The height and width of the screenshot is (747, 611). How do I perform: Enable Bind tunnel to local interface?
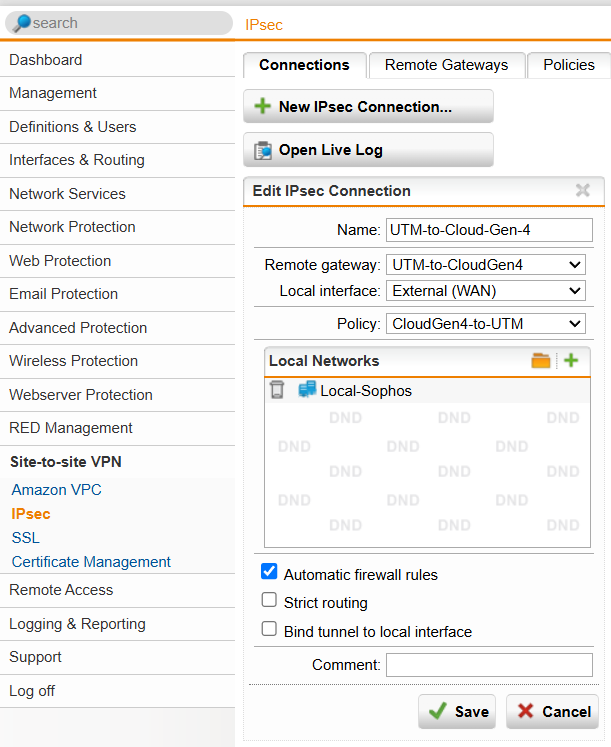tap(269, 630)
